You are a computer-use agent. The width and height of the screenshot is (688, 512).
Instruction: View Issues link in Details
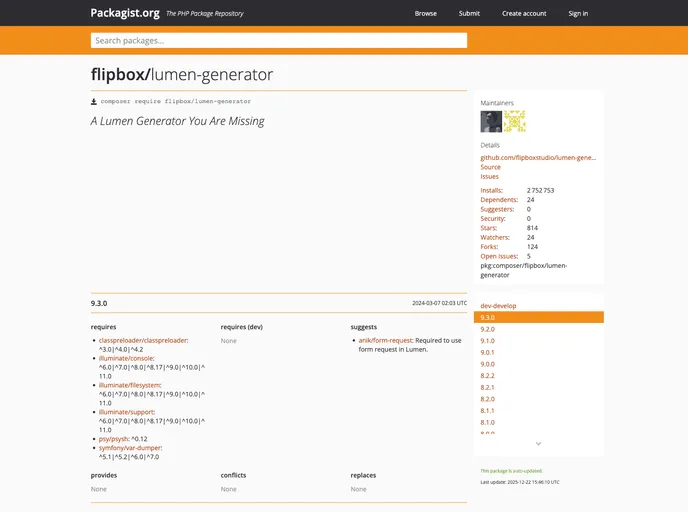pos(489,176)
